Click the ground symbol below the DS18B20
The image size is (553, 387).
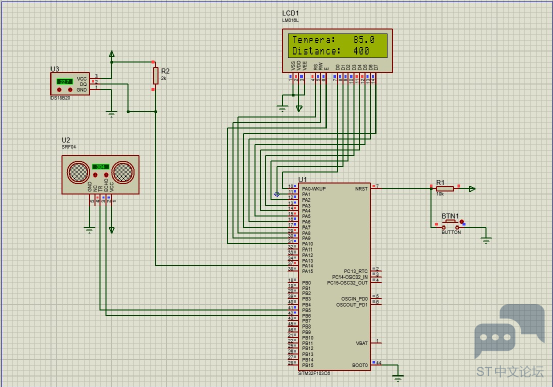point(111,114)
